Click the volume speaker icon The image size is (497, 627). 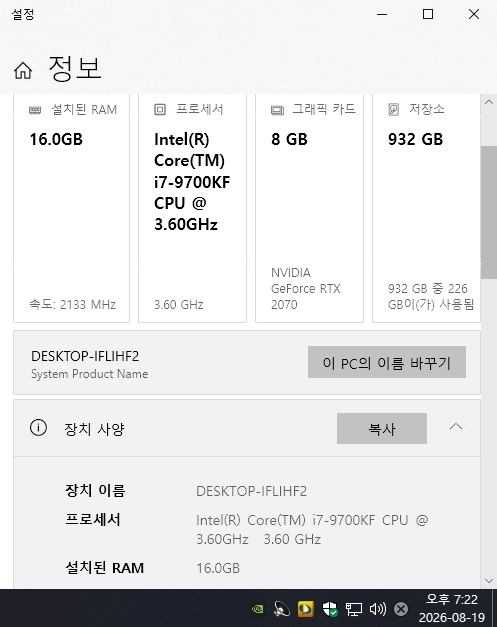377,609
